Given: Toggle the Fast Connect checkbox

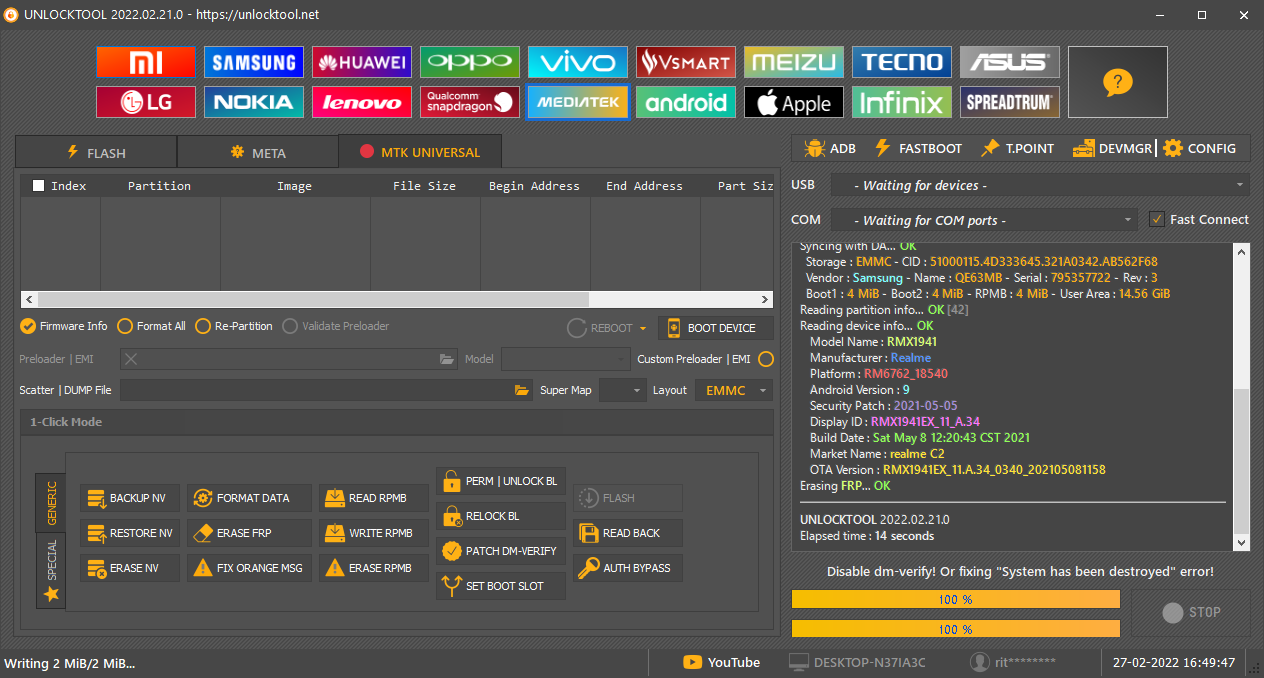Looking at the screenshot, I should click(1157, 219).
